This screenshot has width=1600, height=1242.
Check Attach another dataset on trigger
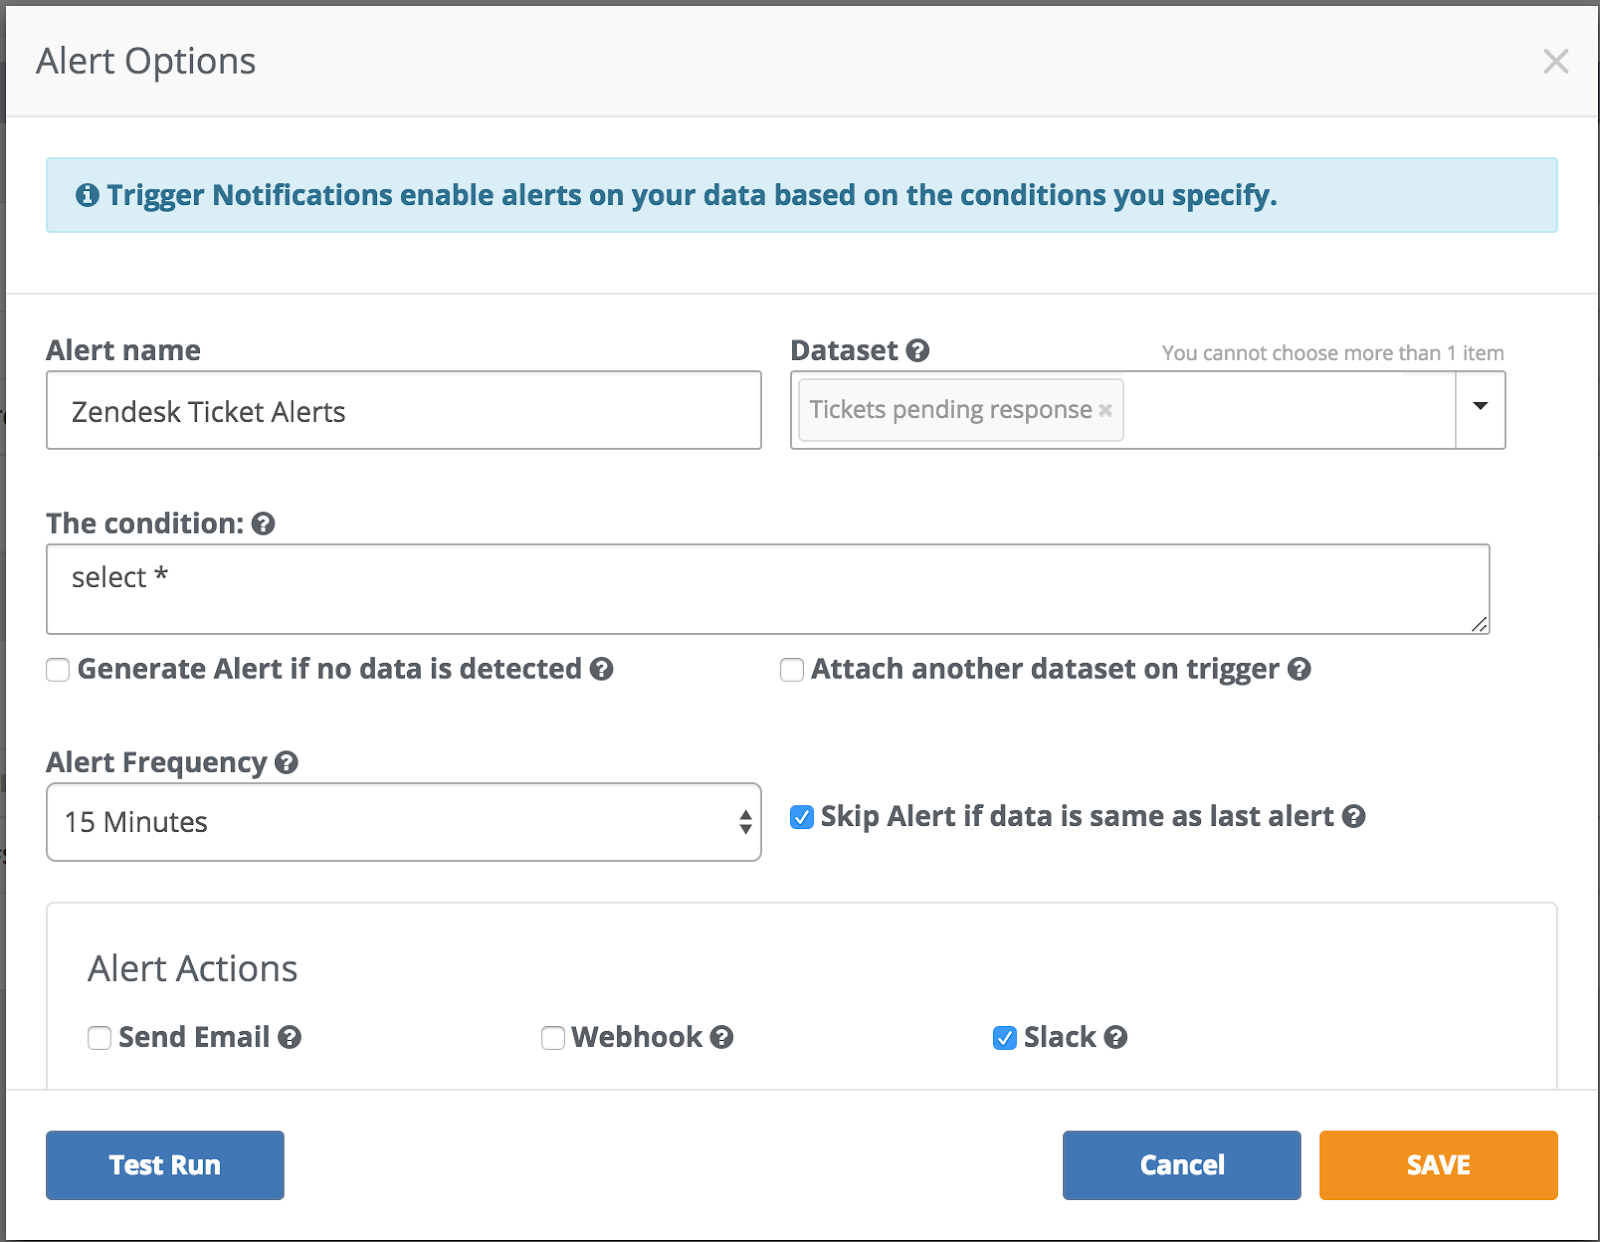tap(790, 670)
